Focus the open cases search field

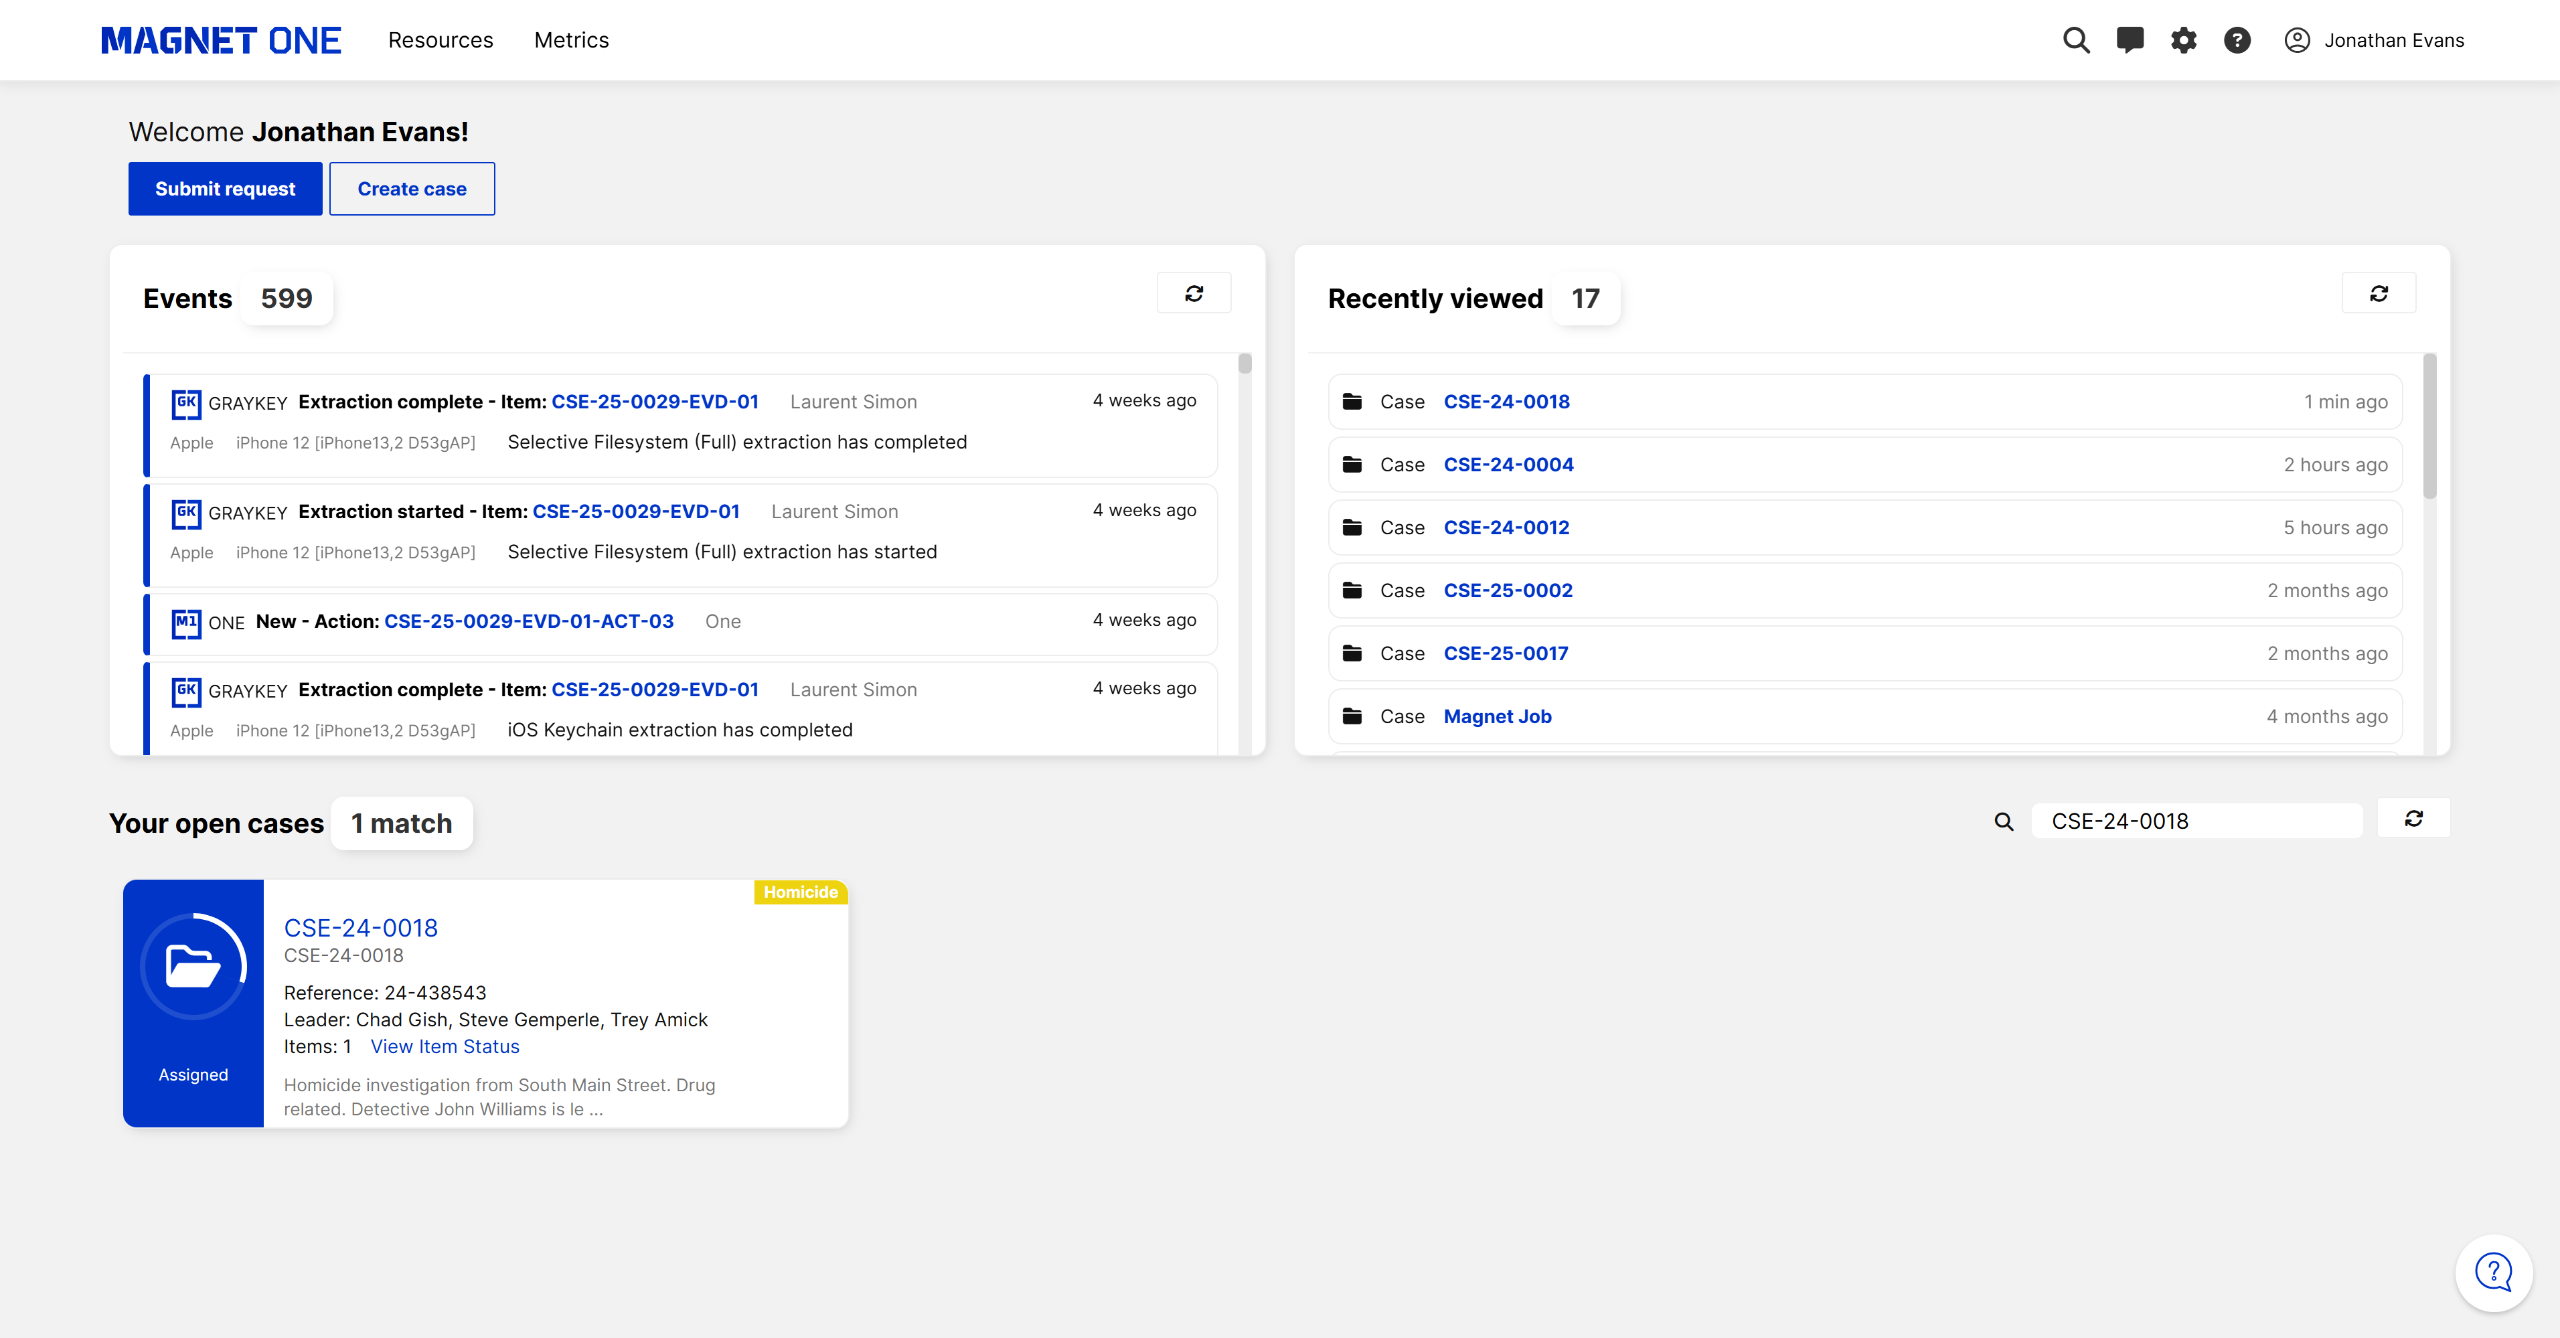[x=2196, y=821]
